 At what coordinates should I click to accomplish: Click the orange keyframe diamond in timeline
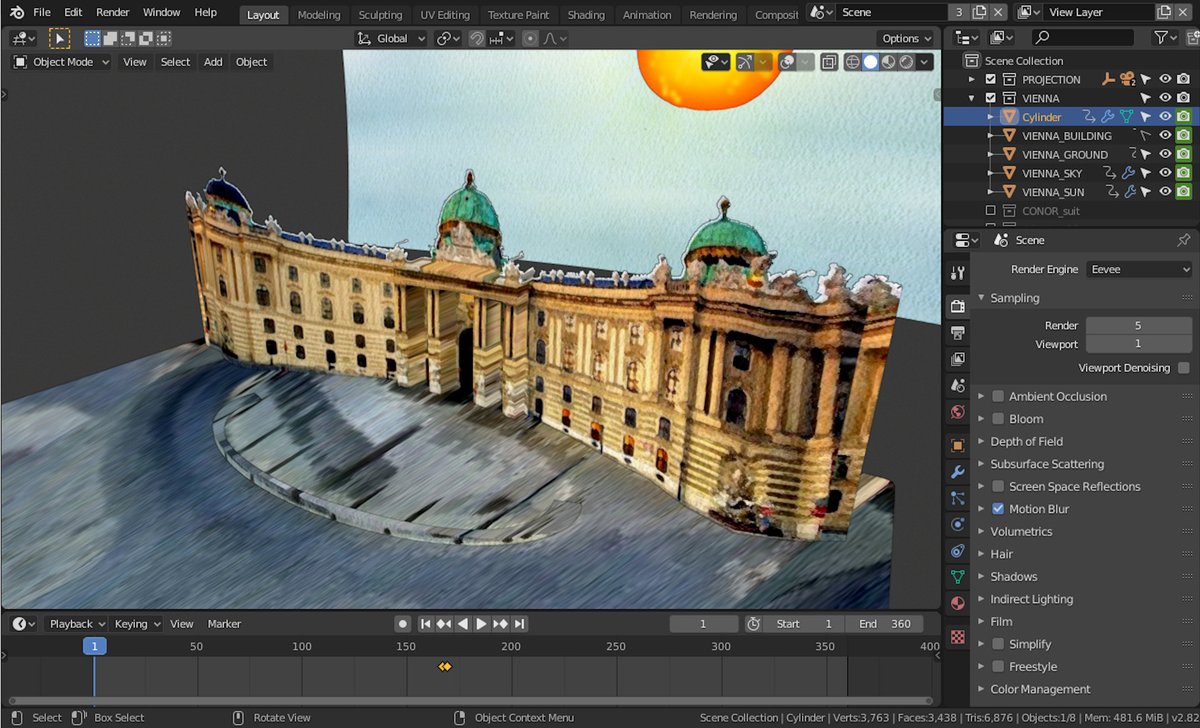pos(445,666)
